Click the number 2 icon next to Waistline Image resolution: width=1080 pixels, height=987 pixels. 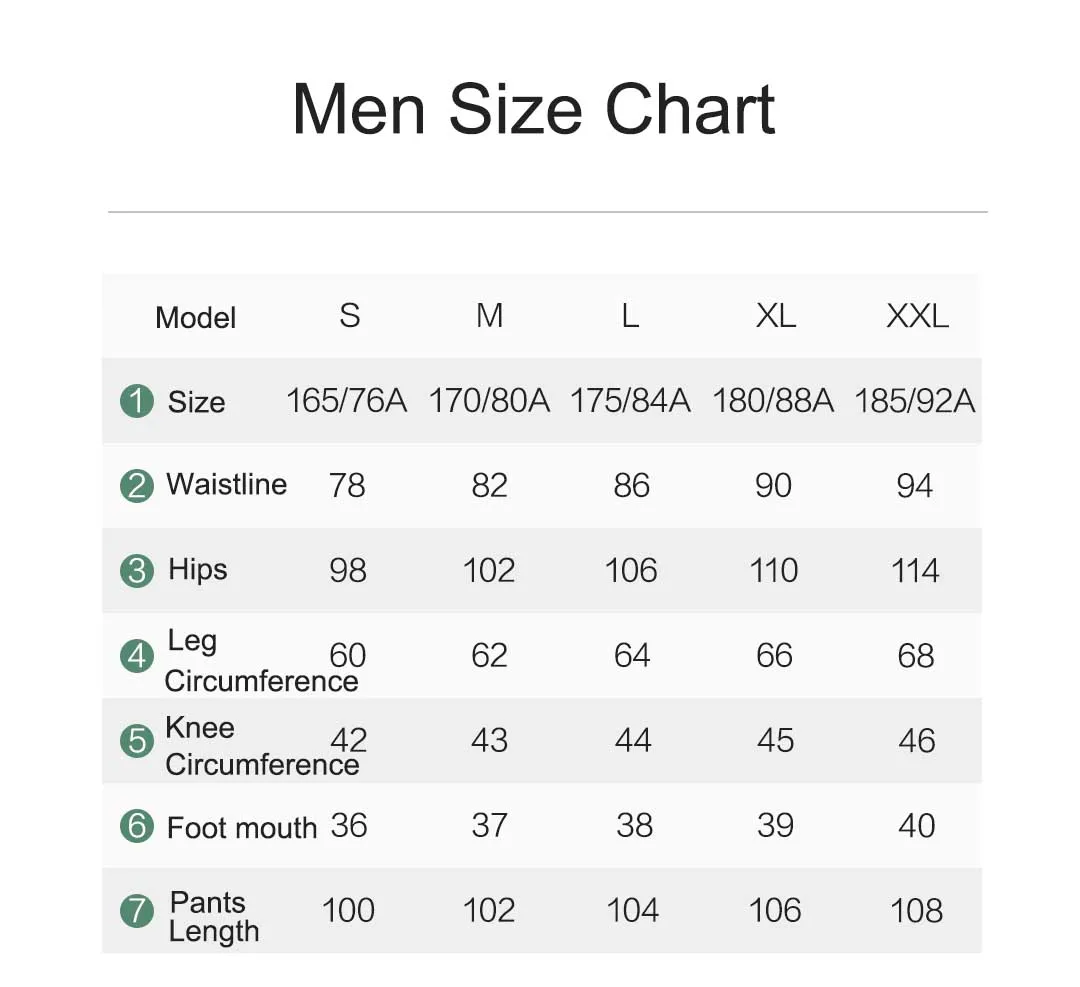point(137,486)
